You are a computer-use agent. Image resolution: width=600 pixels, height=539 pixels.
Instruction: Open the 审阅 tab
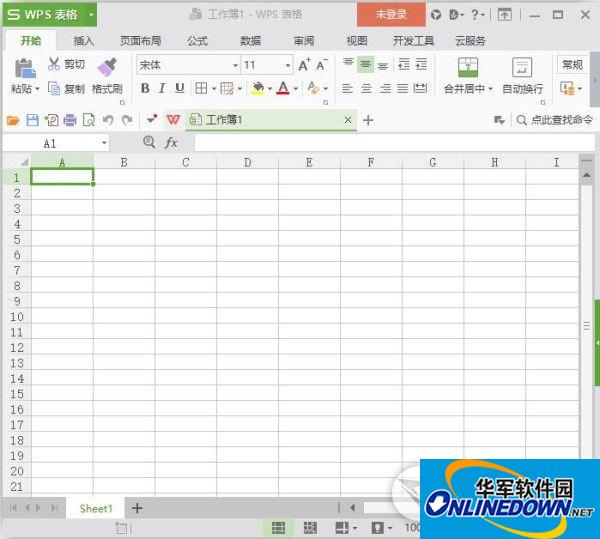tap(304, 41)
